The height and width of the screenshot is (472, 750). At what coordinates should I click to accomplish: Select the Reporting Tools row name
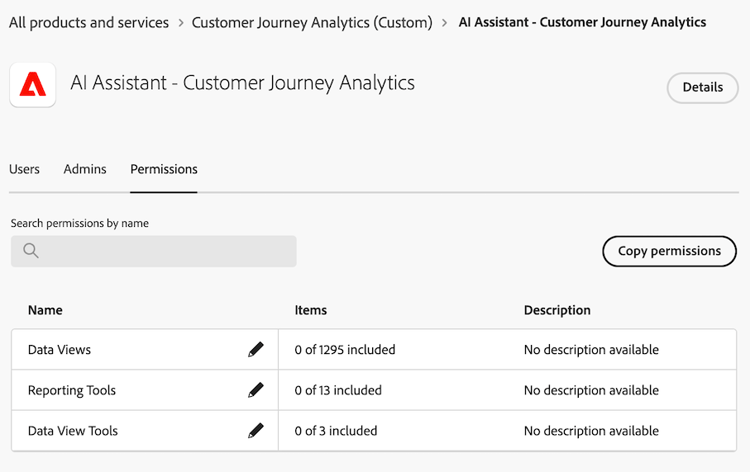pyautogui.click(x=72, y=390)
